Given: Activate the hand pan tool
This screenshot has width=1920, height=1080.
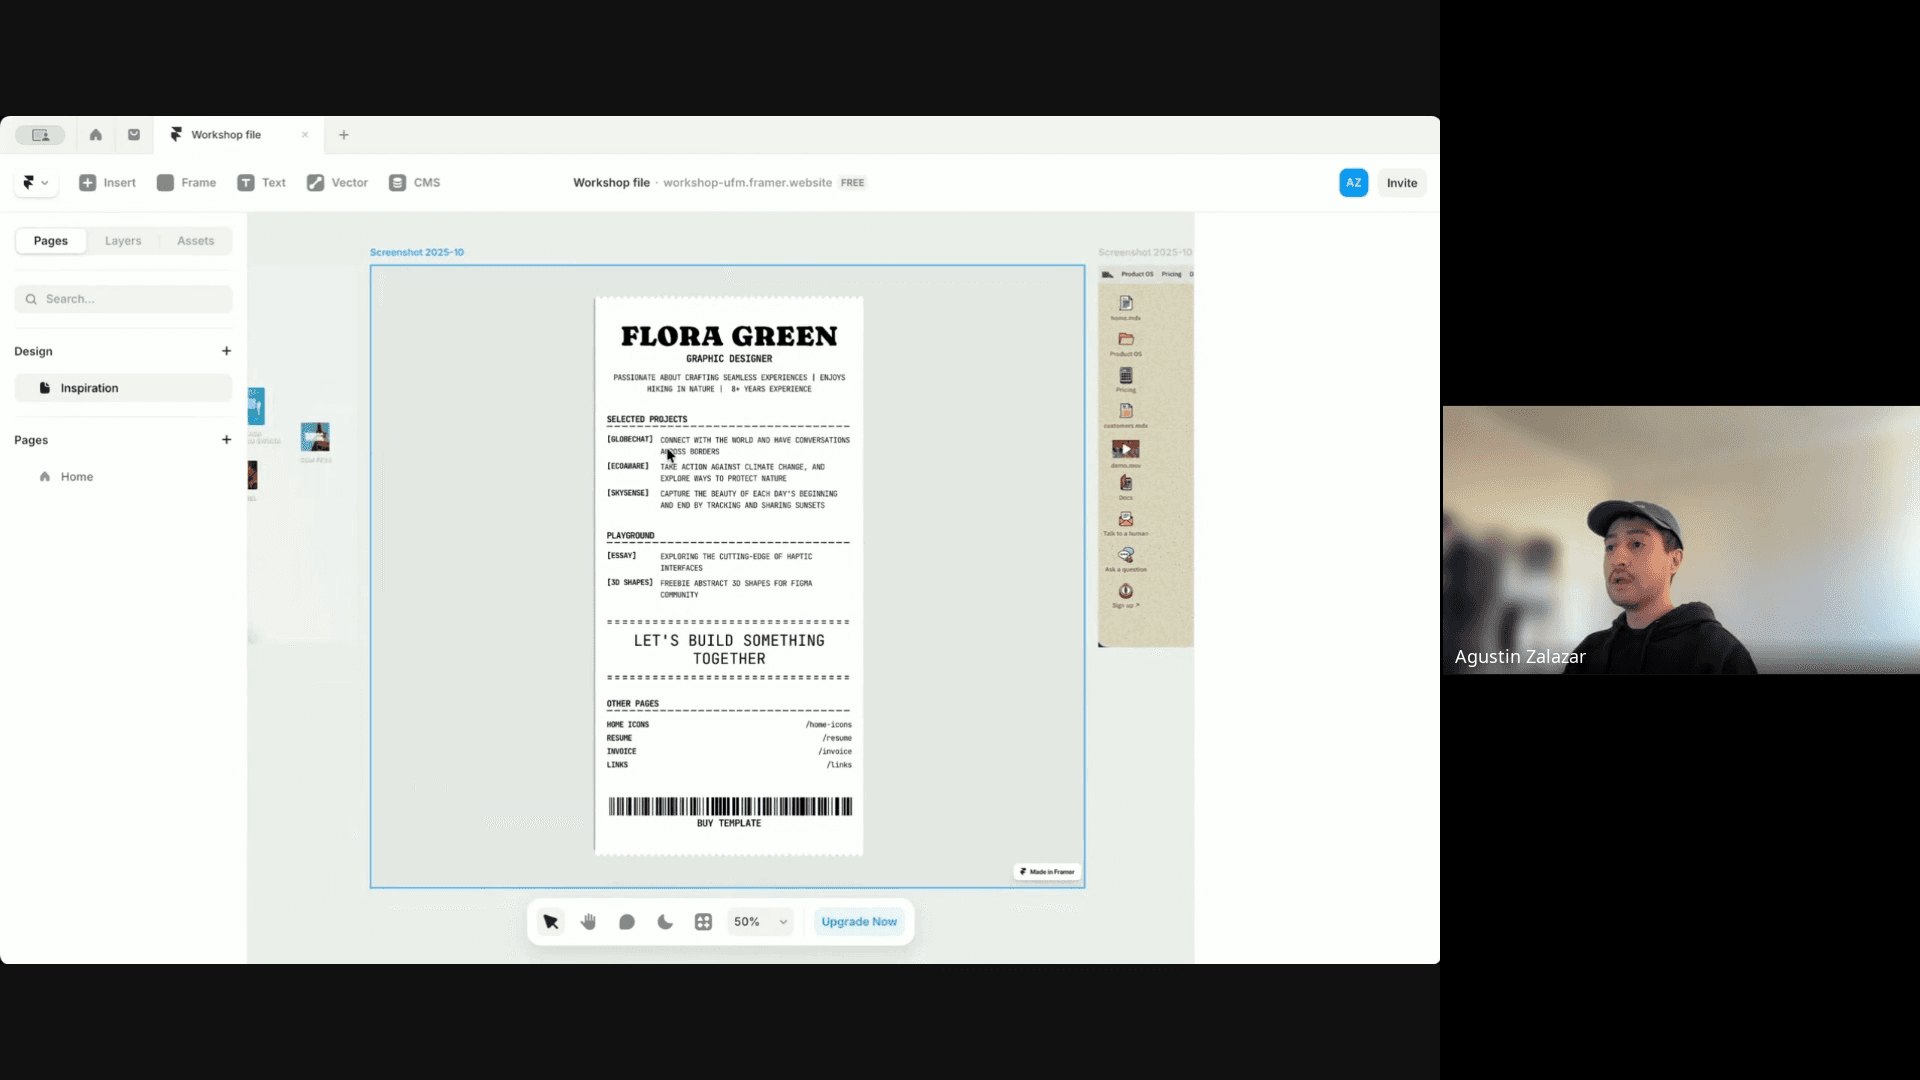Looking at the screenshot, I should click(588, 922).
